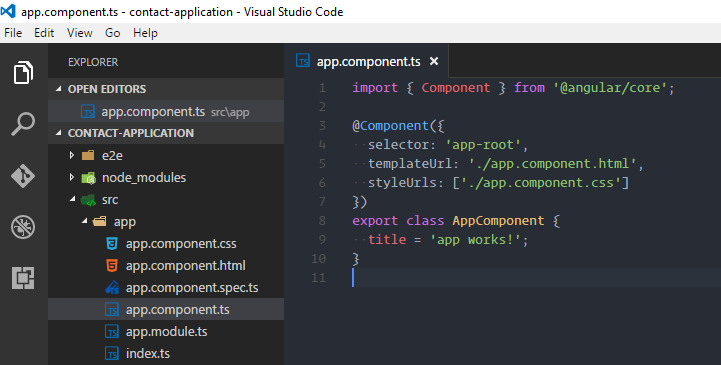Viewport: 721px width, 365px height.
Task: Open the View menu
Action: coord(80,33)
